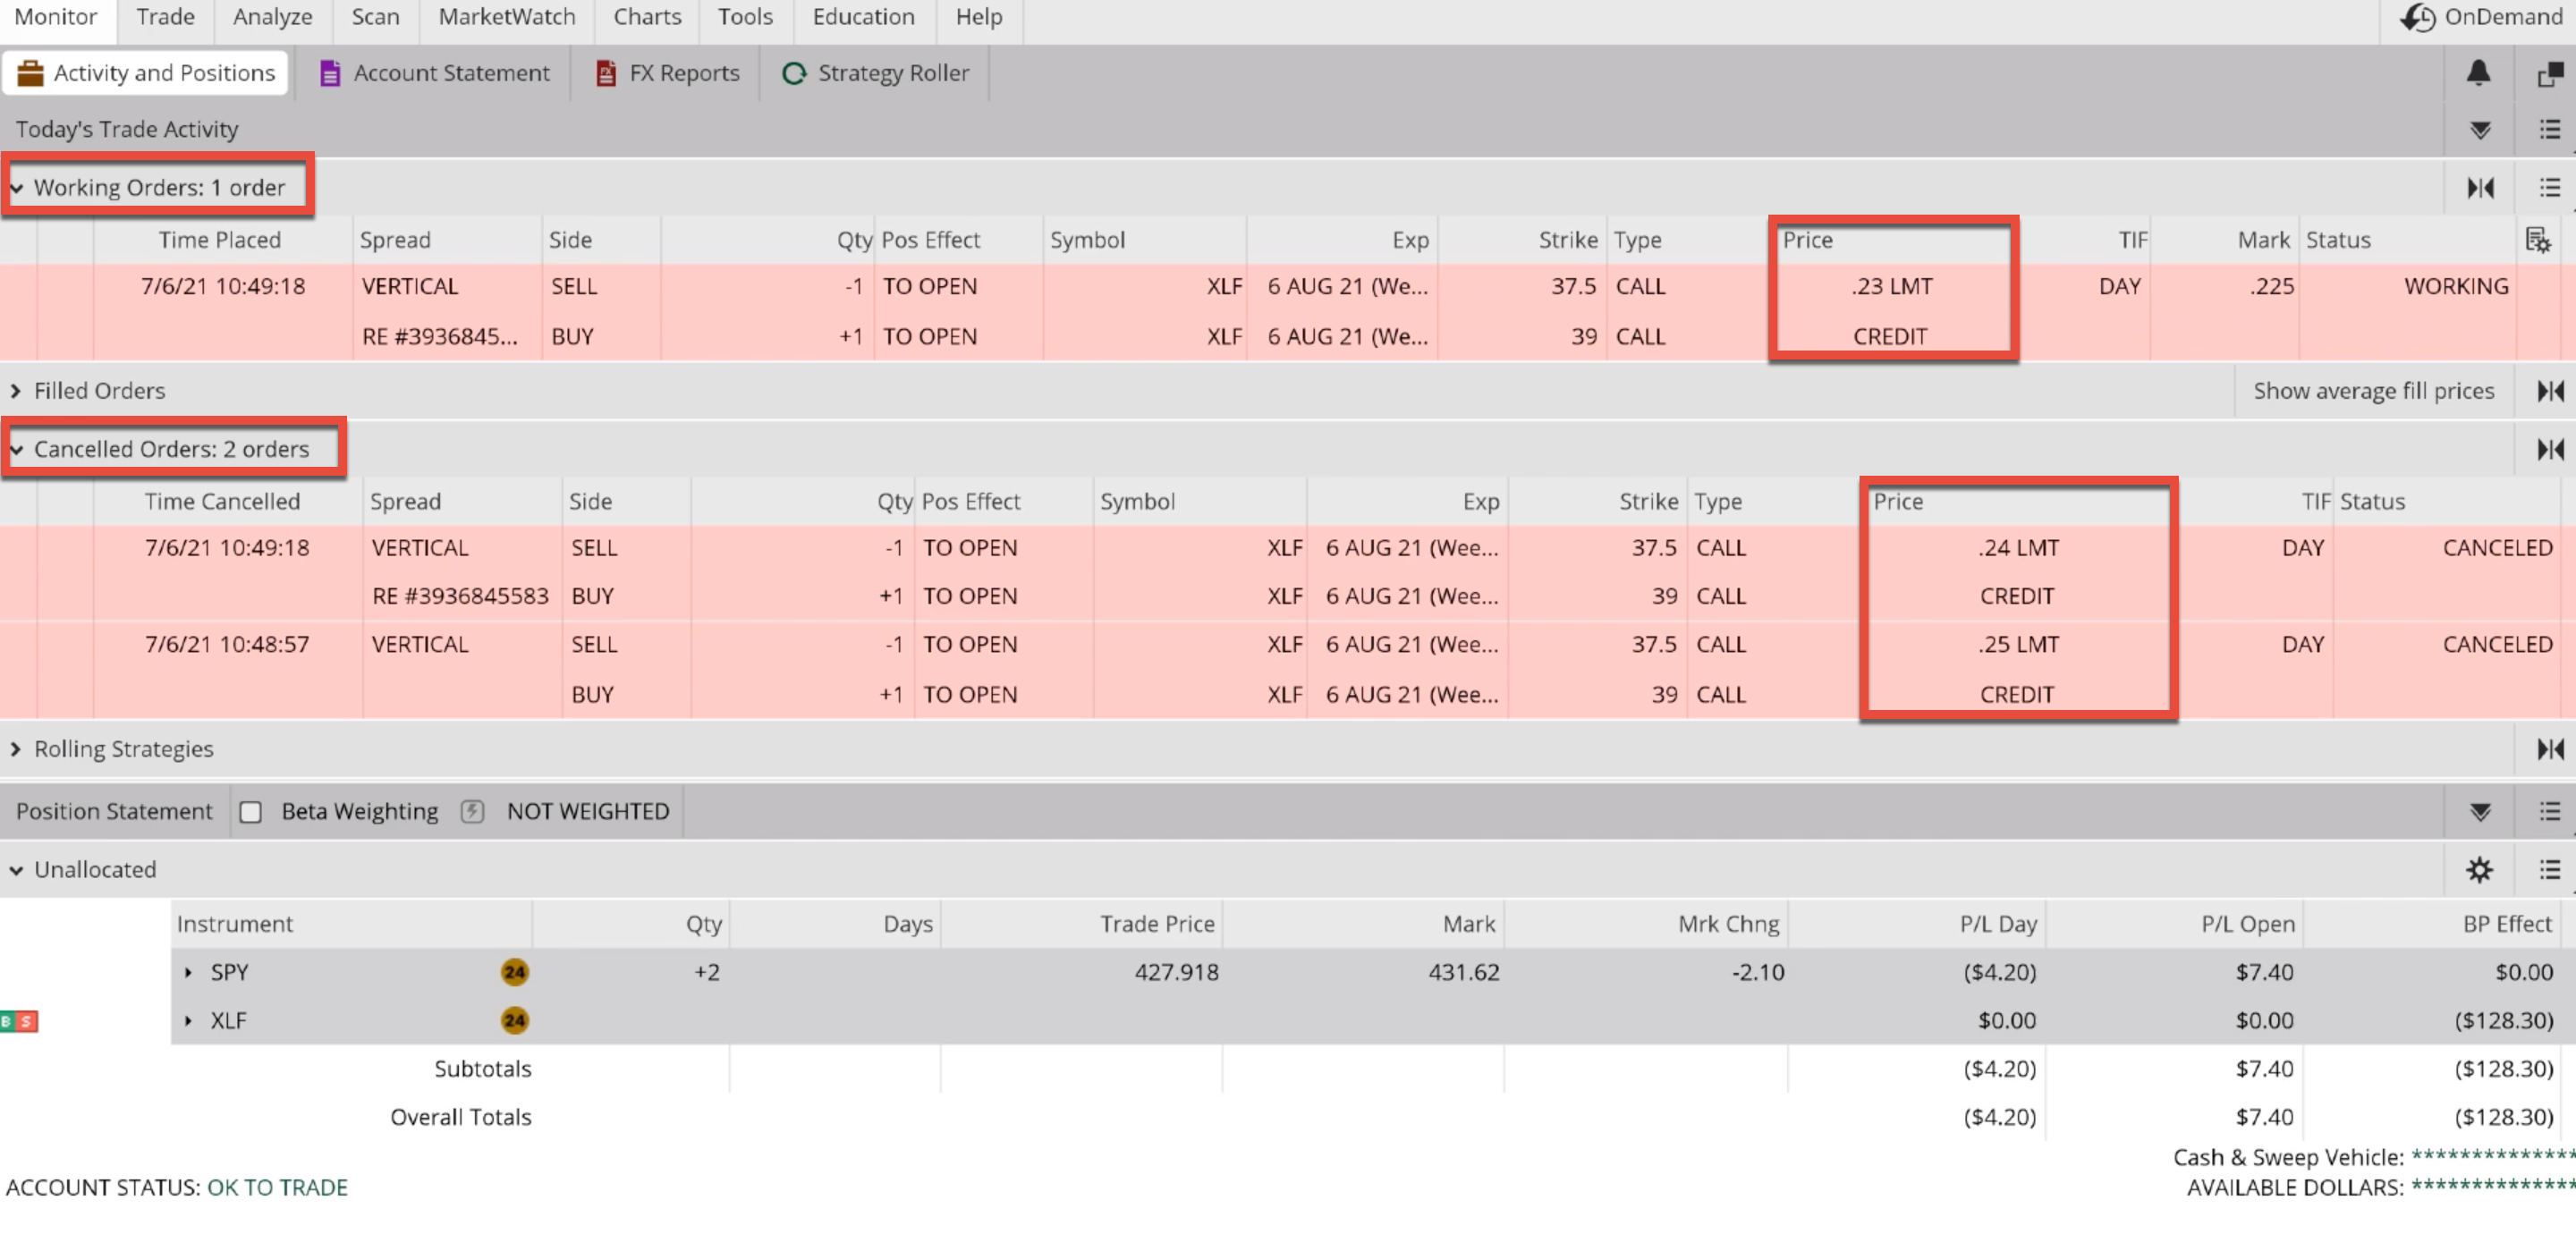2576x1234 pixels.
Task: Click the Time Placed column header
Action: coord(219,241)
